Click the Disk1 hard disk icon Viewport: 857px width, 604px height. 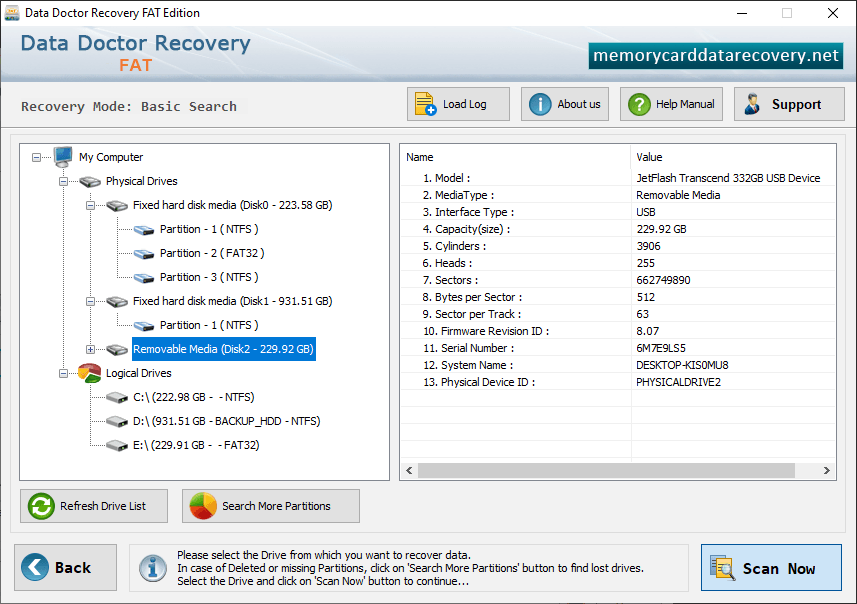pos(117,302)
